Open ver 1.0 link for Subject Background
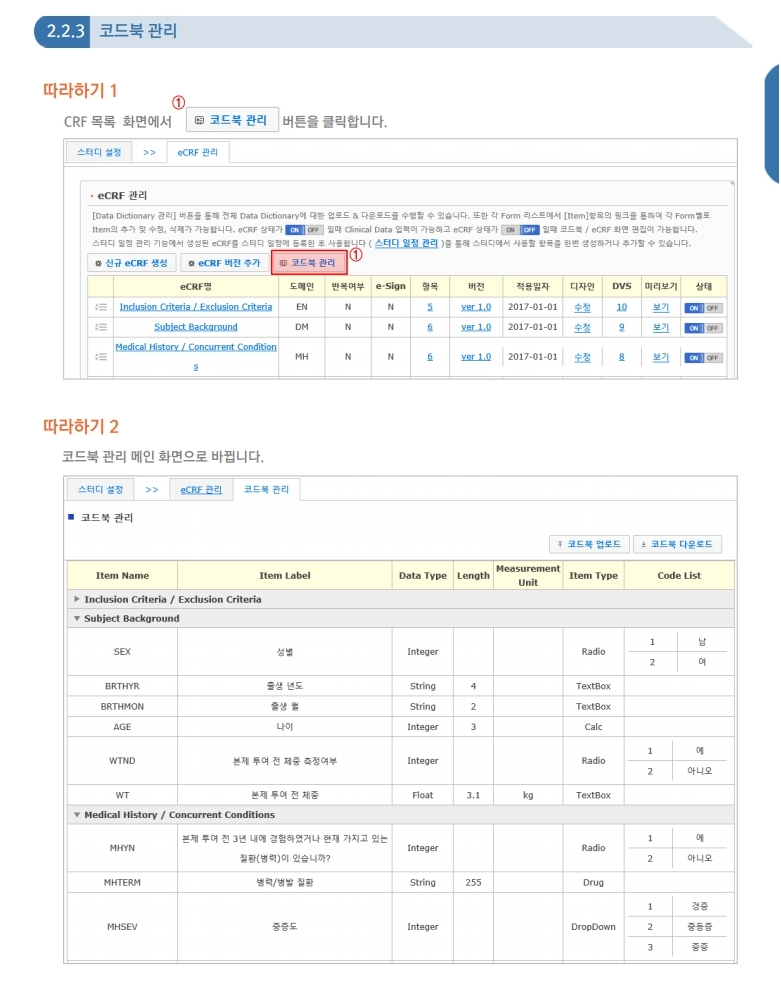This screenshot has height=991, width=781. coord(476,327)
